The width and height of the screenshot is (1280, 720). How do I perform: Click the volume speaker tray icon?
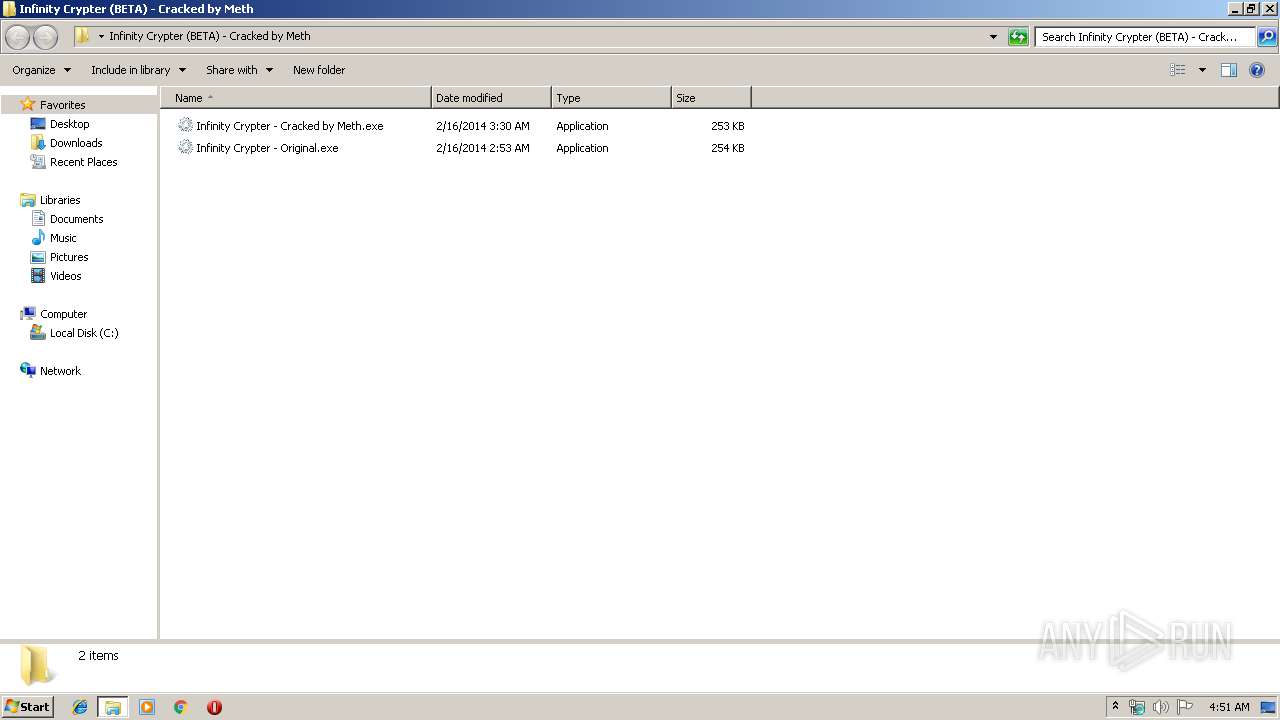tap(1161, 707)
